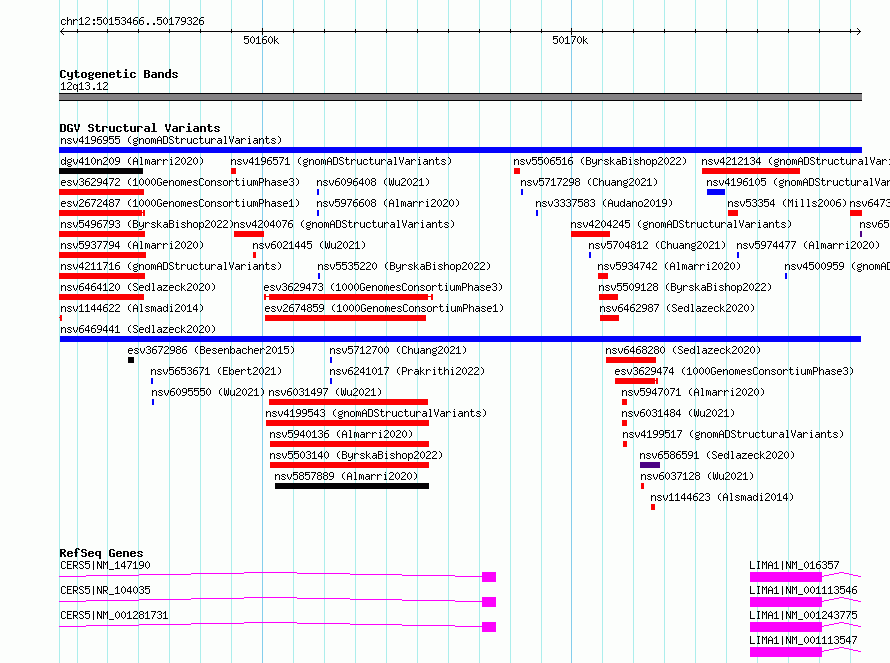This screenshot has height=663, width=890.
Task: Open nsv6037128 Wu2021 variant label
Action: (x=697, y=476)
